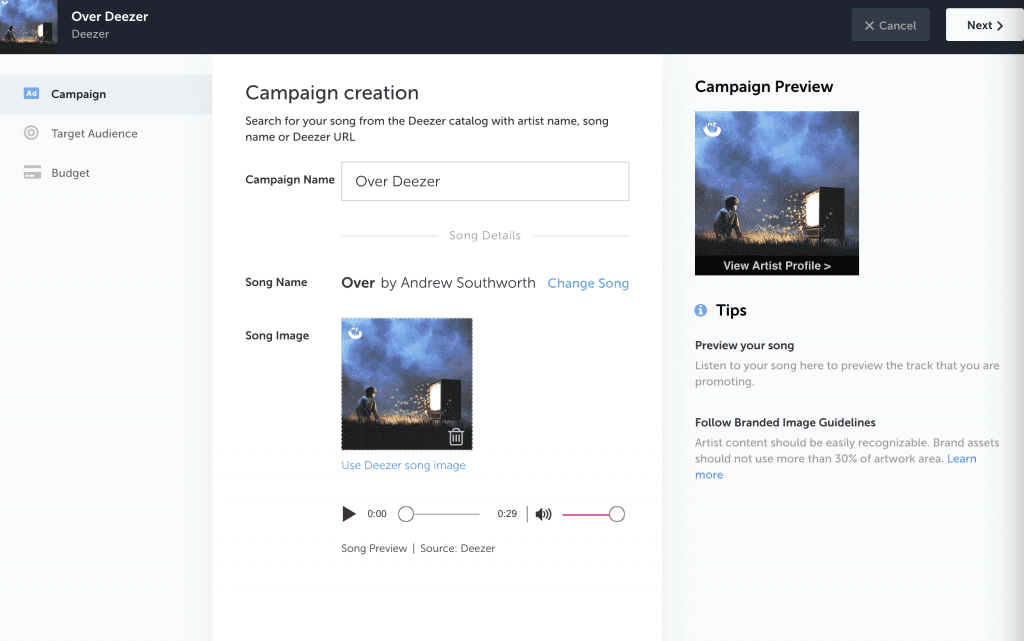The height and width of the screenshot is (641, 1024).
Task: Mute with the speaker volume icon
Action: [543, 514]
